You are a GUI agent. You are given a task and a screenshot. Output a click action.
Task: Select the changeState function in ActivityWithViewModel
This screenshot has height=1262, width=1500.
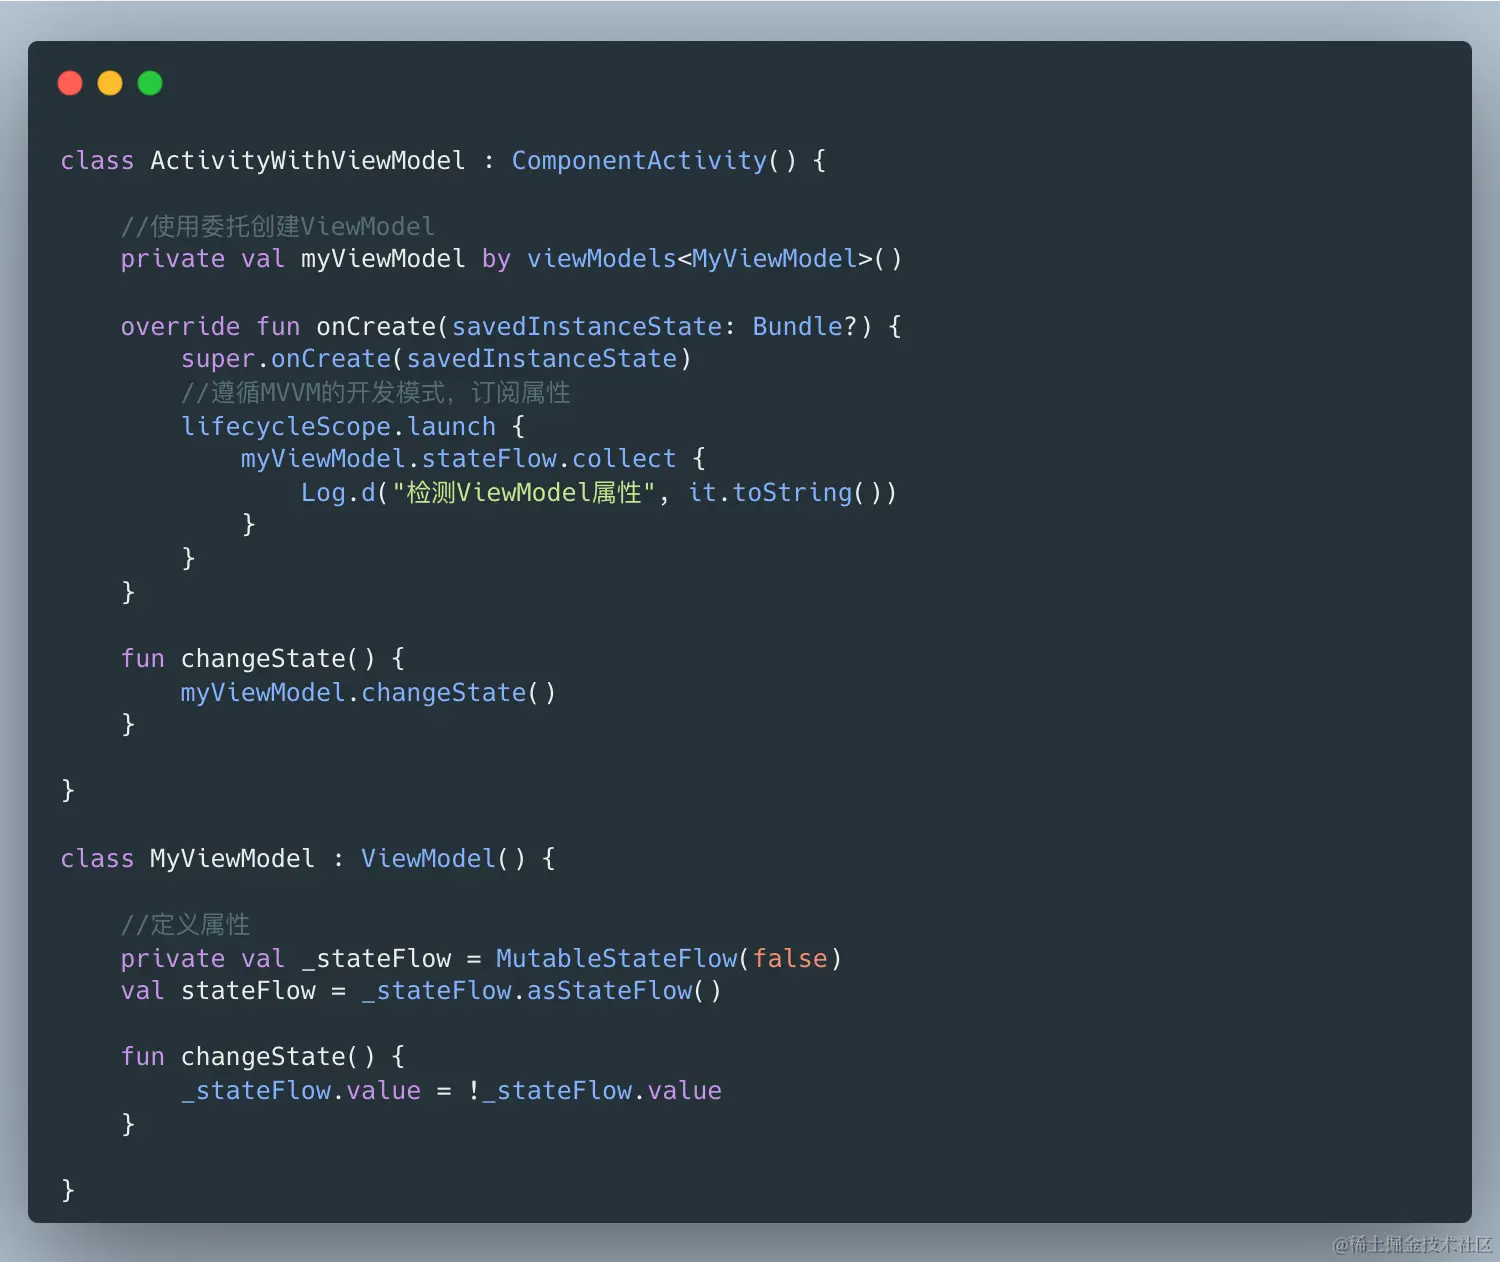264,658
